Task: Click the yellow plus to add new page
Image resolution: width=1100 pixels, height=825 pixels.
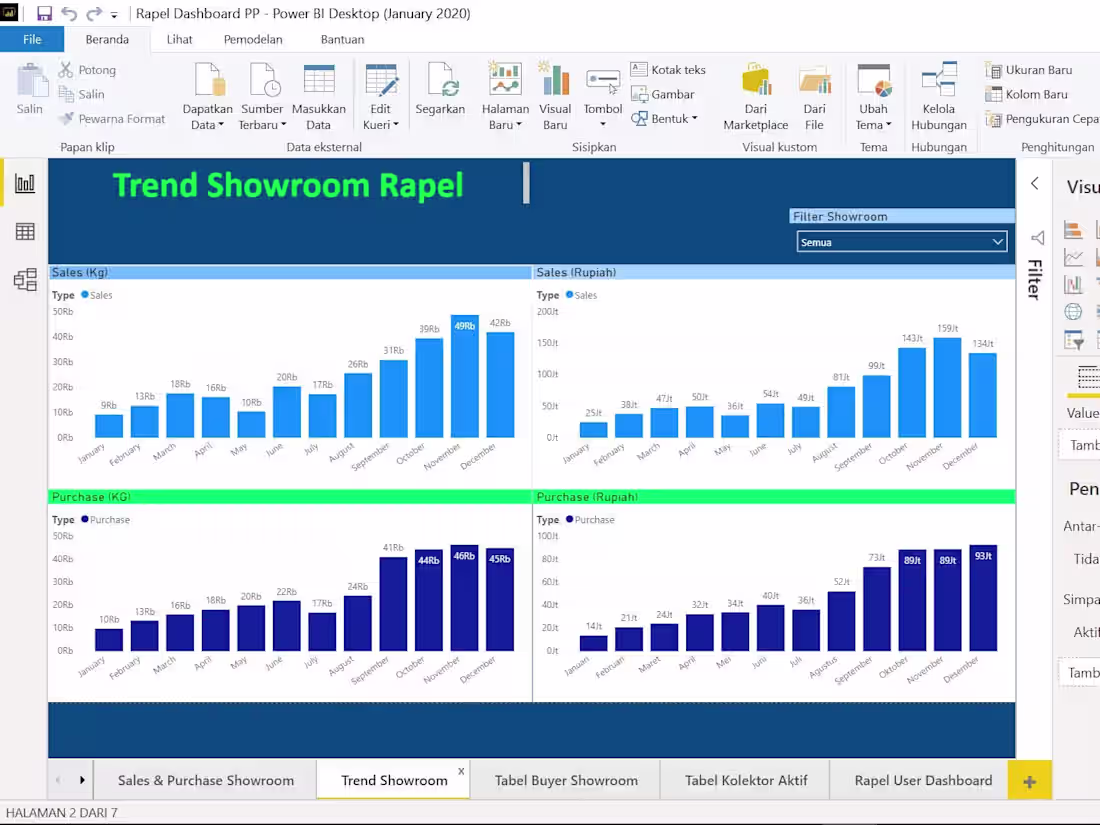Action: 1030,780
